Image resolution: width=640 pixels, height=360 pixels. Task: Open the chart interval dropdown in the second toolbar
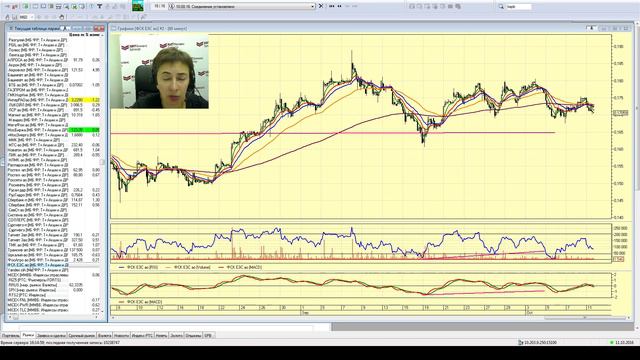[x=26, y=17]
